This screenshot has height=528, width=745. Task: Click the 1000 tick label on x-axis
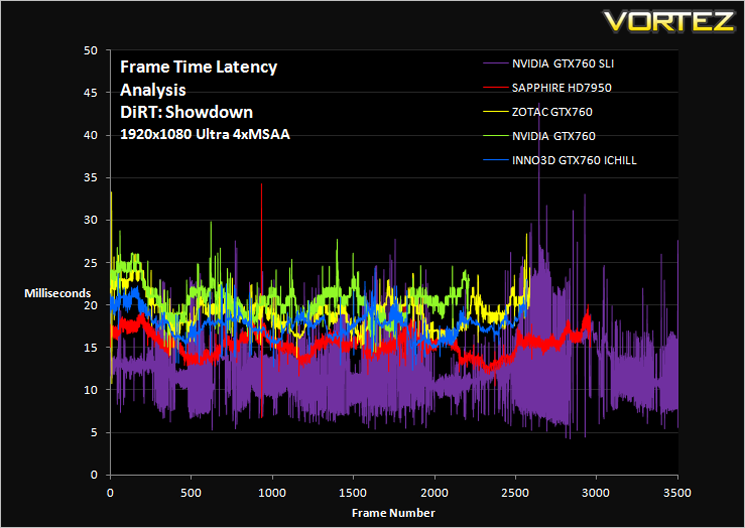(272, 493)
